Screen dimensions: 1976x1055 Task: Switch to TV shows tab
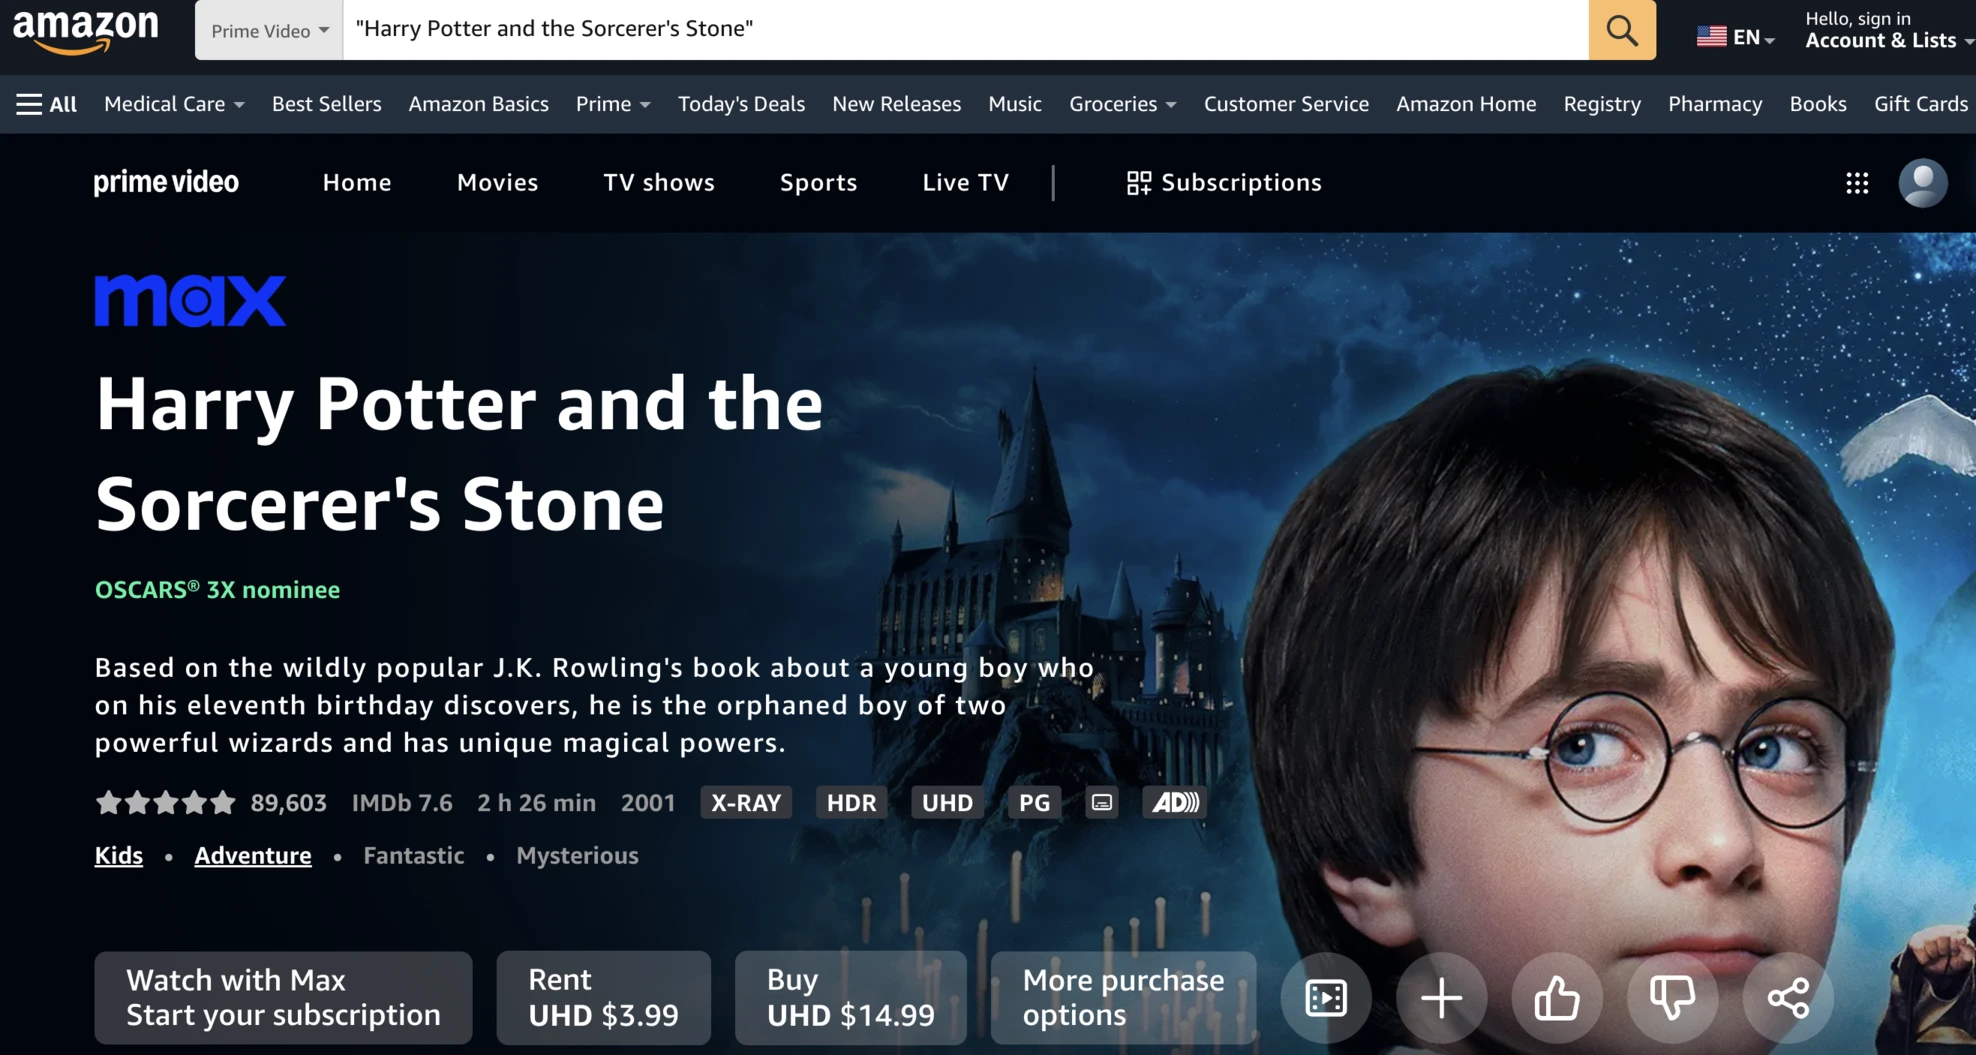(659, 182)
